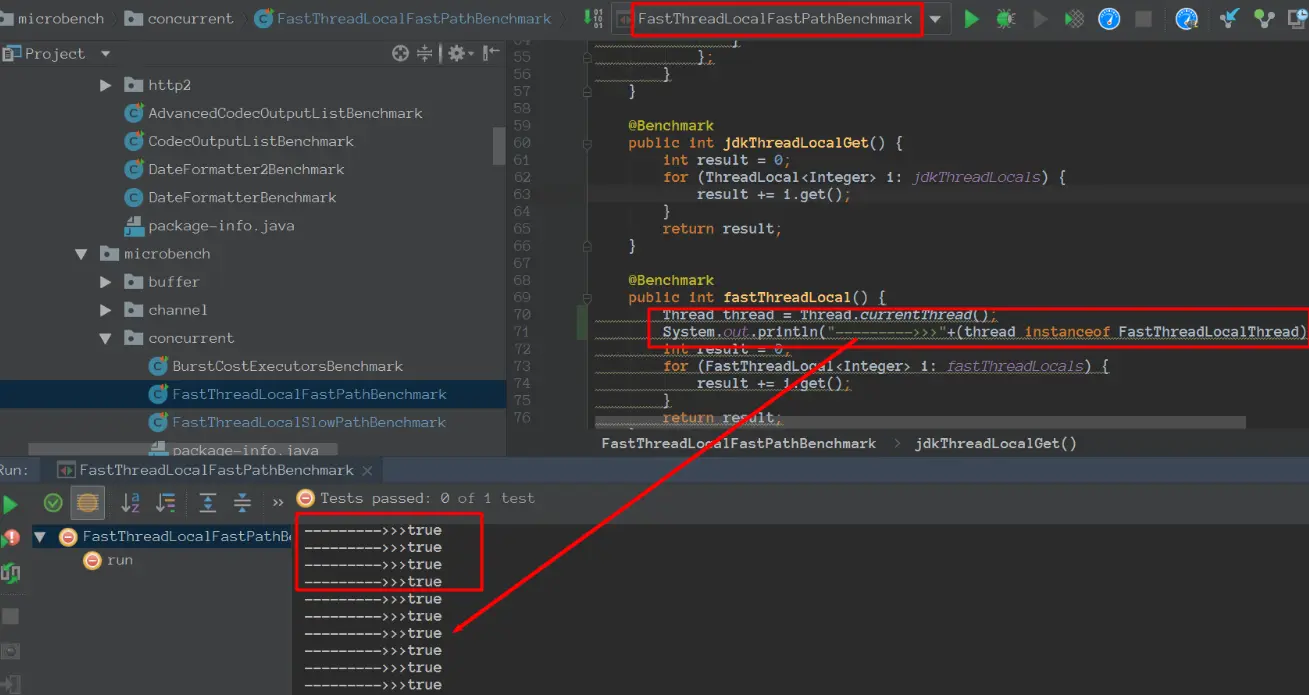Viewport: 1309px width, 695px height.
Task: Rerun failed tests in the Run panel
Action: [x=10, y=537]
